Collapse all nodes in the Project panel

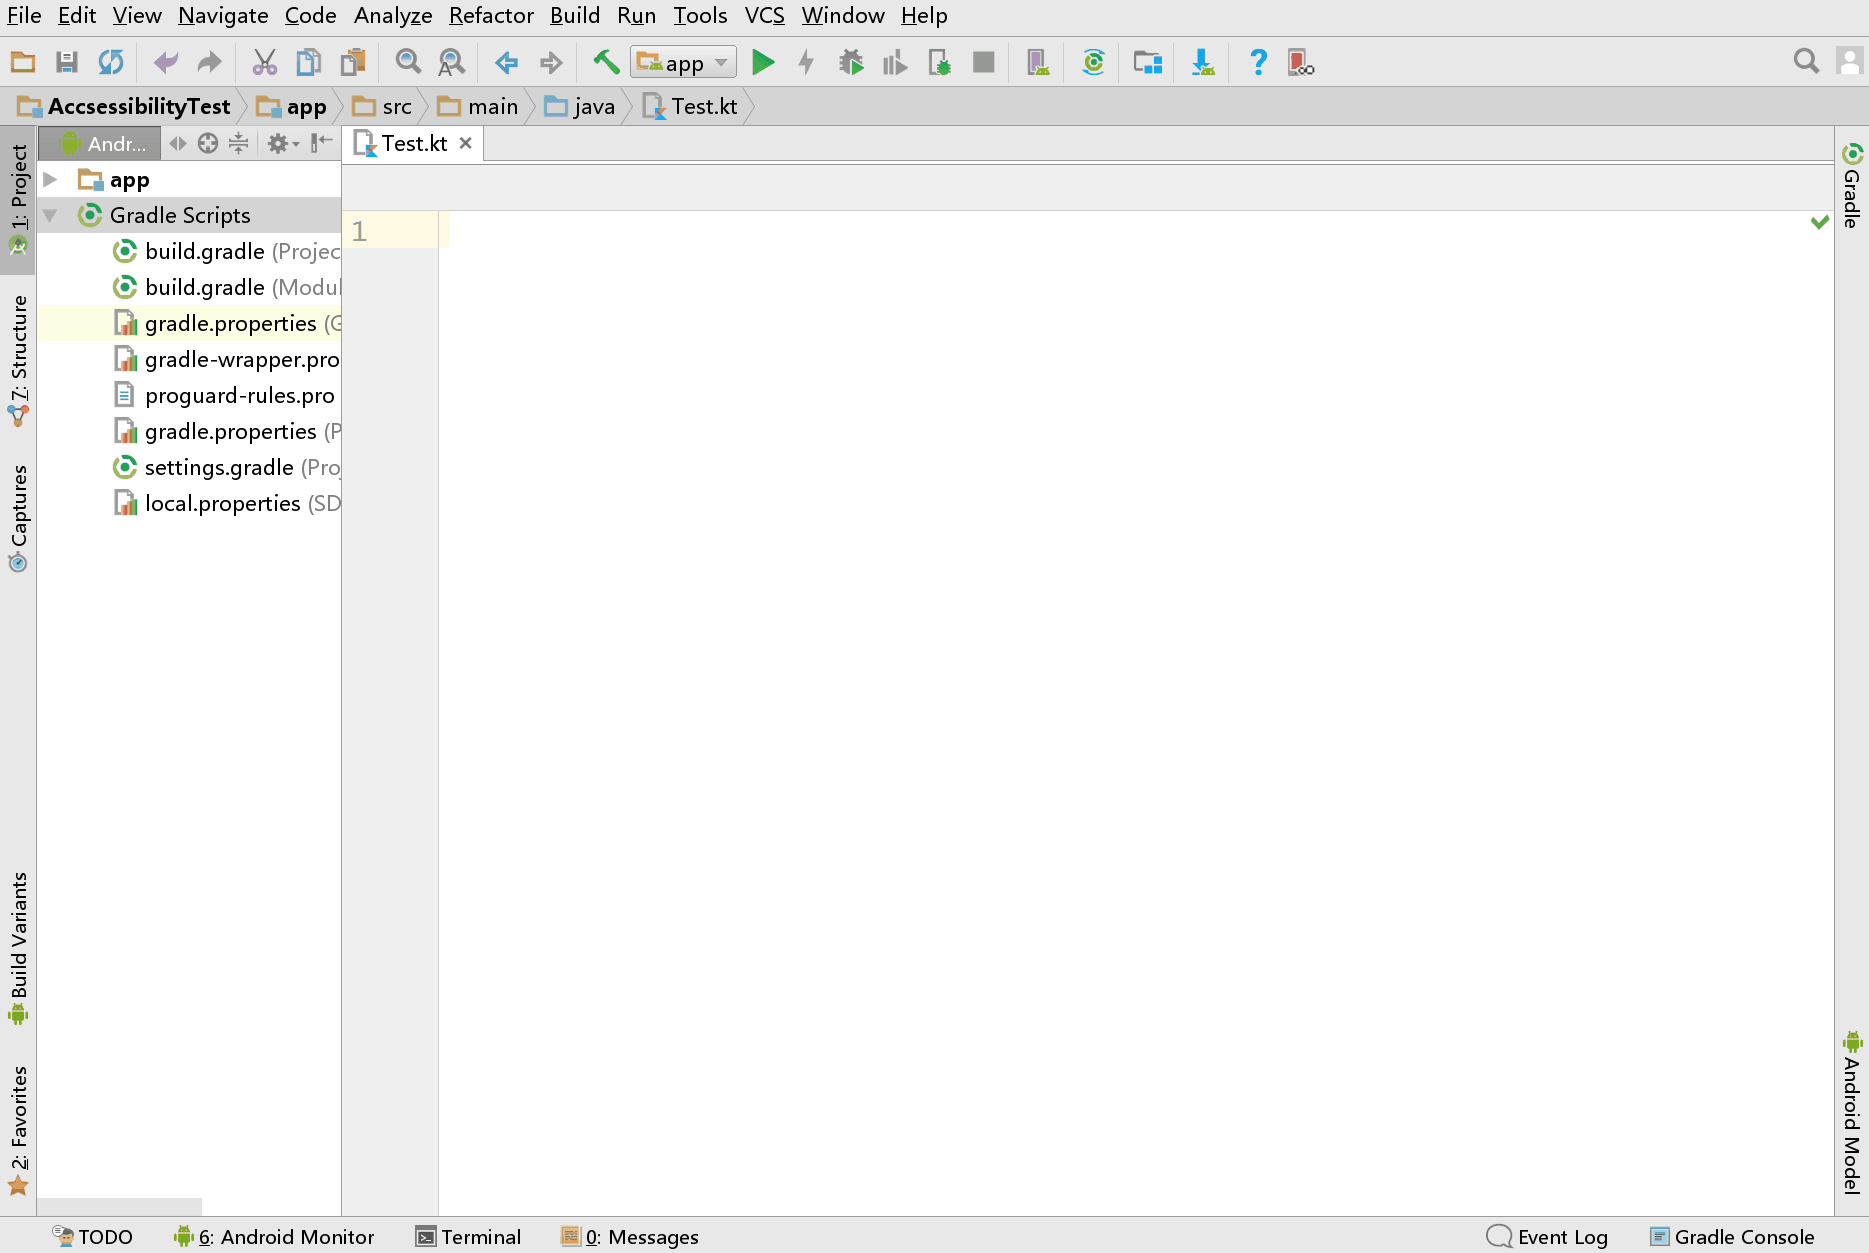click(x=238, y=144)
